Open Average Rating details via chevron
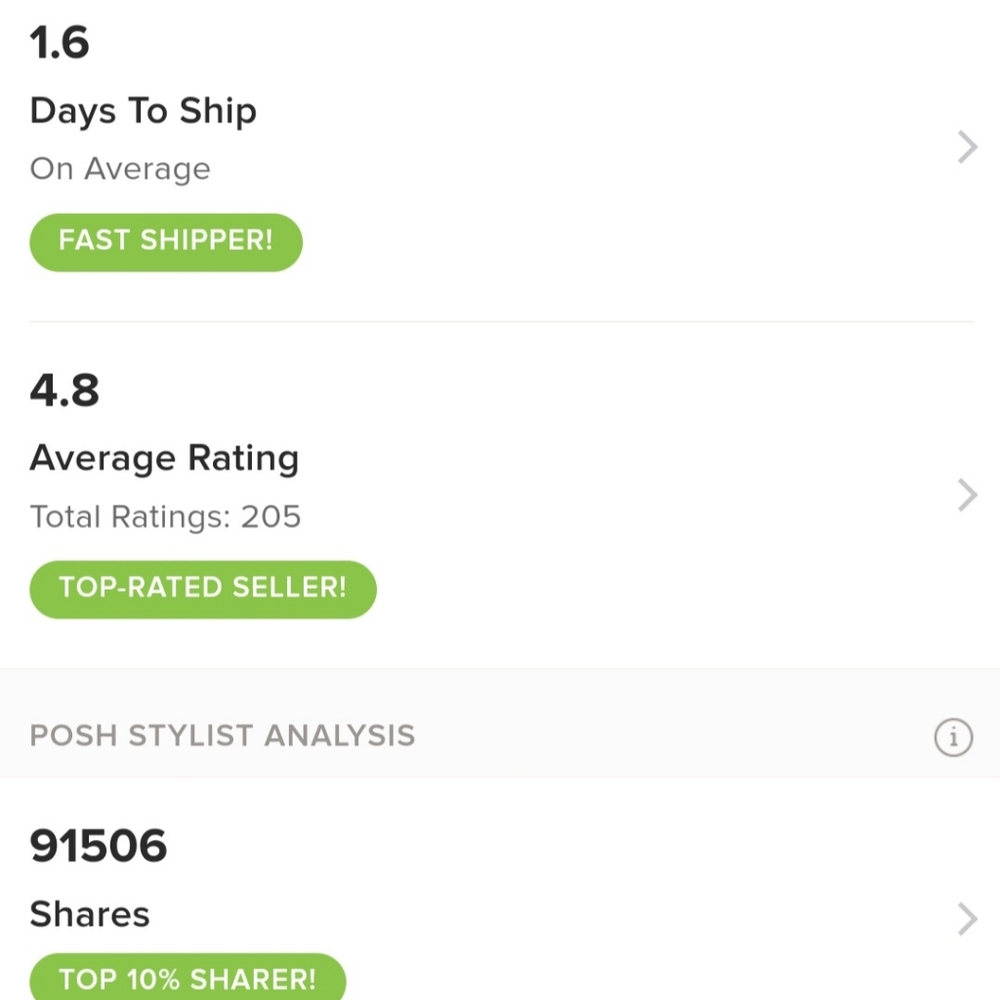 click(x=966, y=495)
